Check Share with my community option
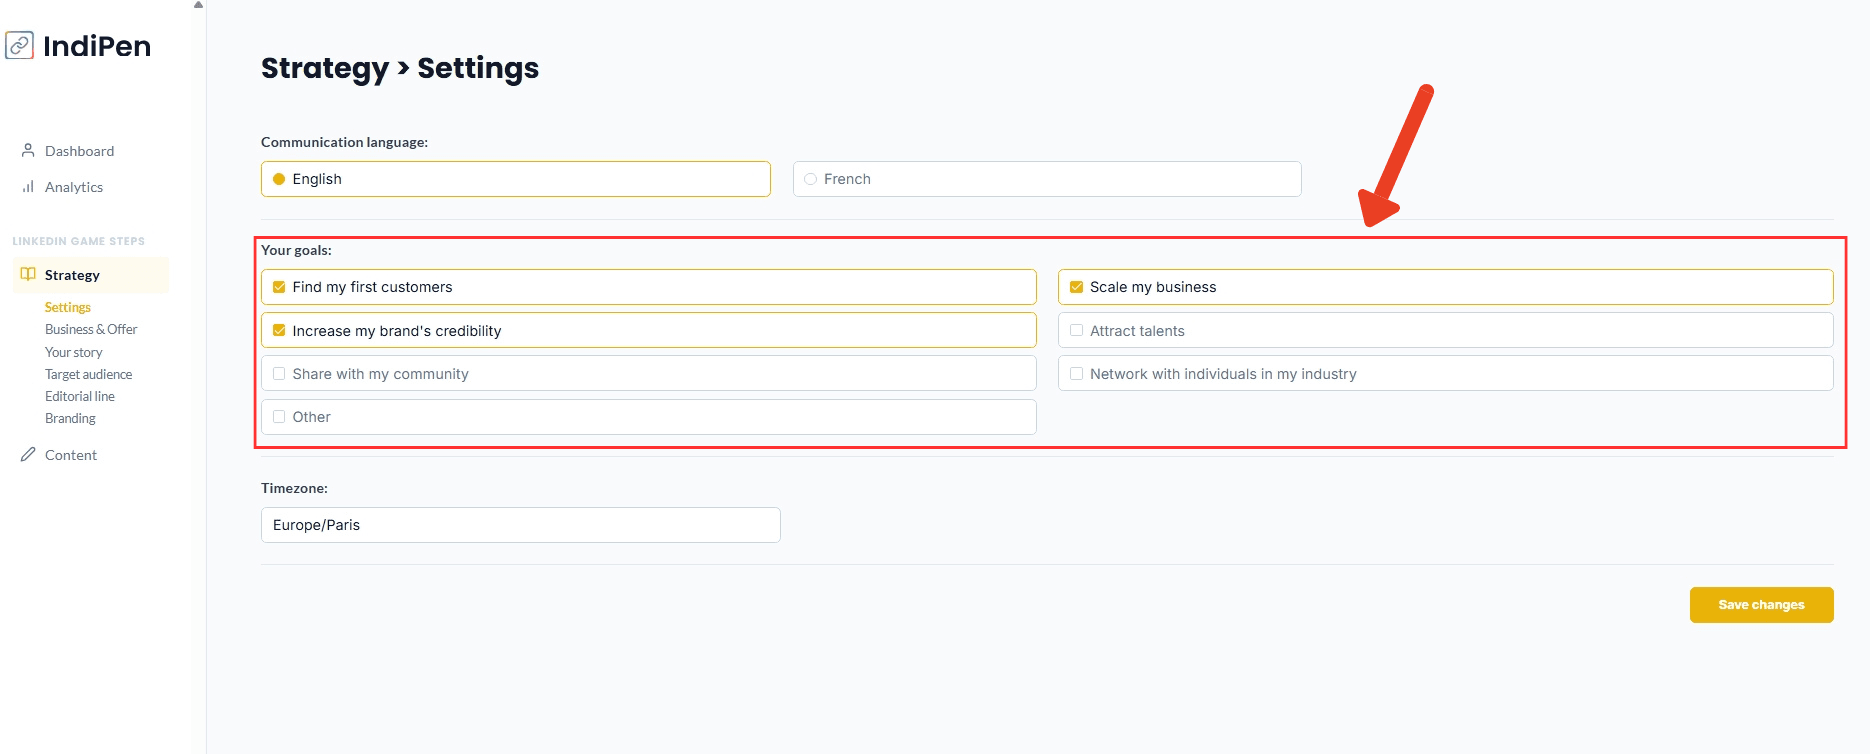The width and height of the screenshot is (1870, 754). [x=279, y=374]
